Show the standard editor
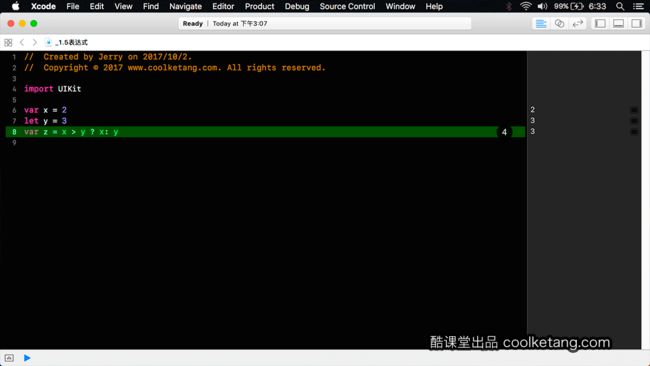 coord(541,24)
